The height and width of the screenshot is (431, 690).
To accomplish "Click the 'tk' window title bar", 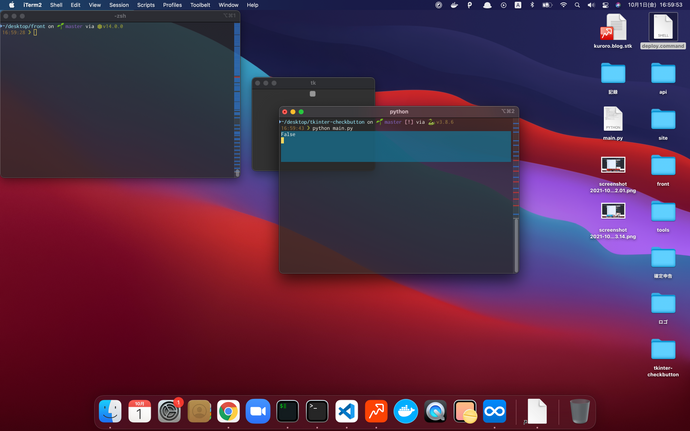I will point(313,83).
